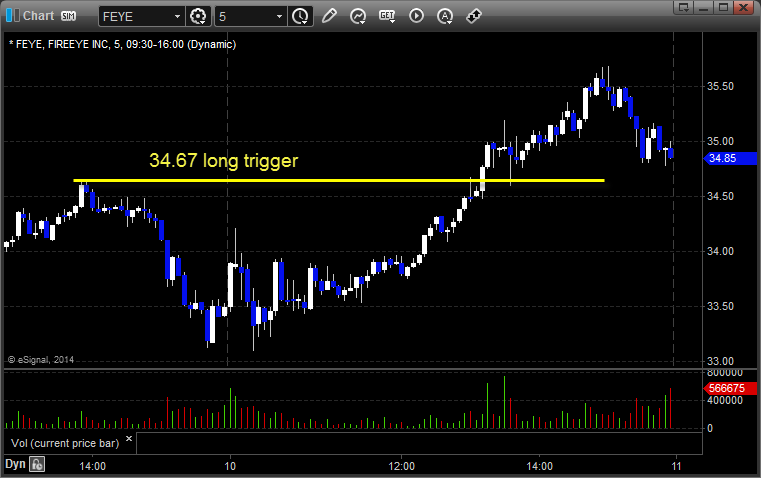761x478 pixels.
Task: Expand the interval dropdown arrow
Action: pos(279,16)
